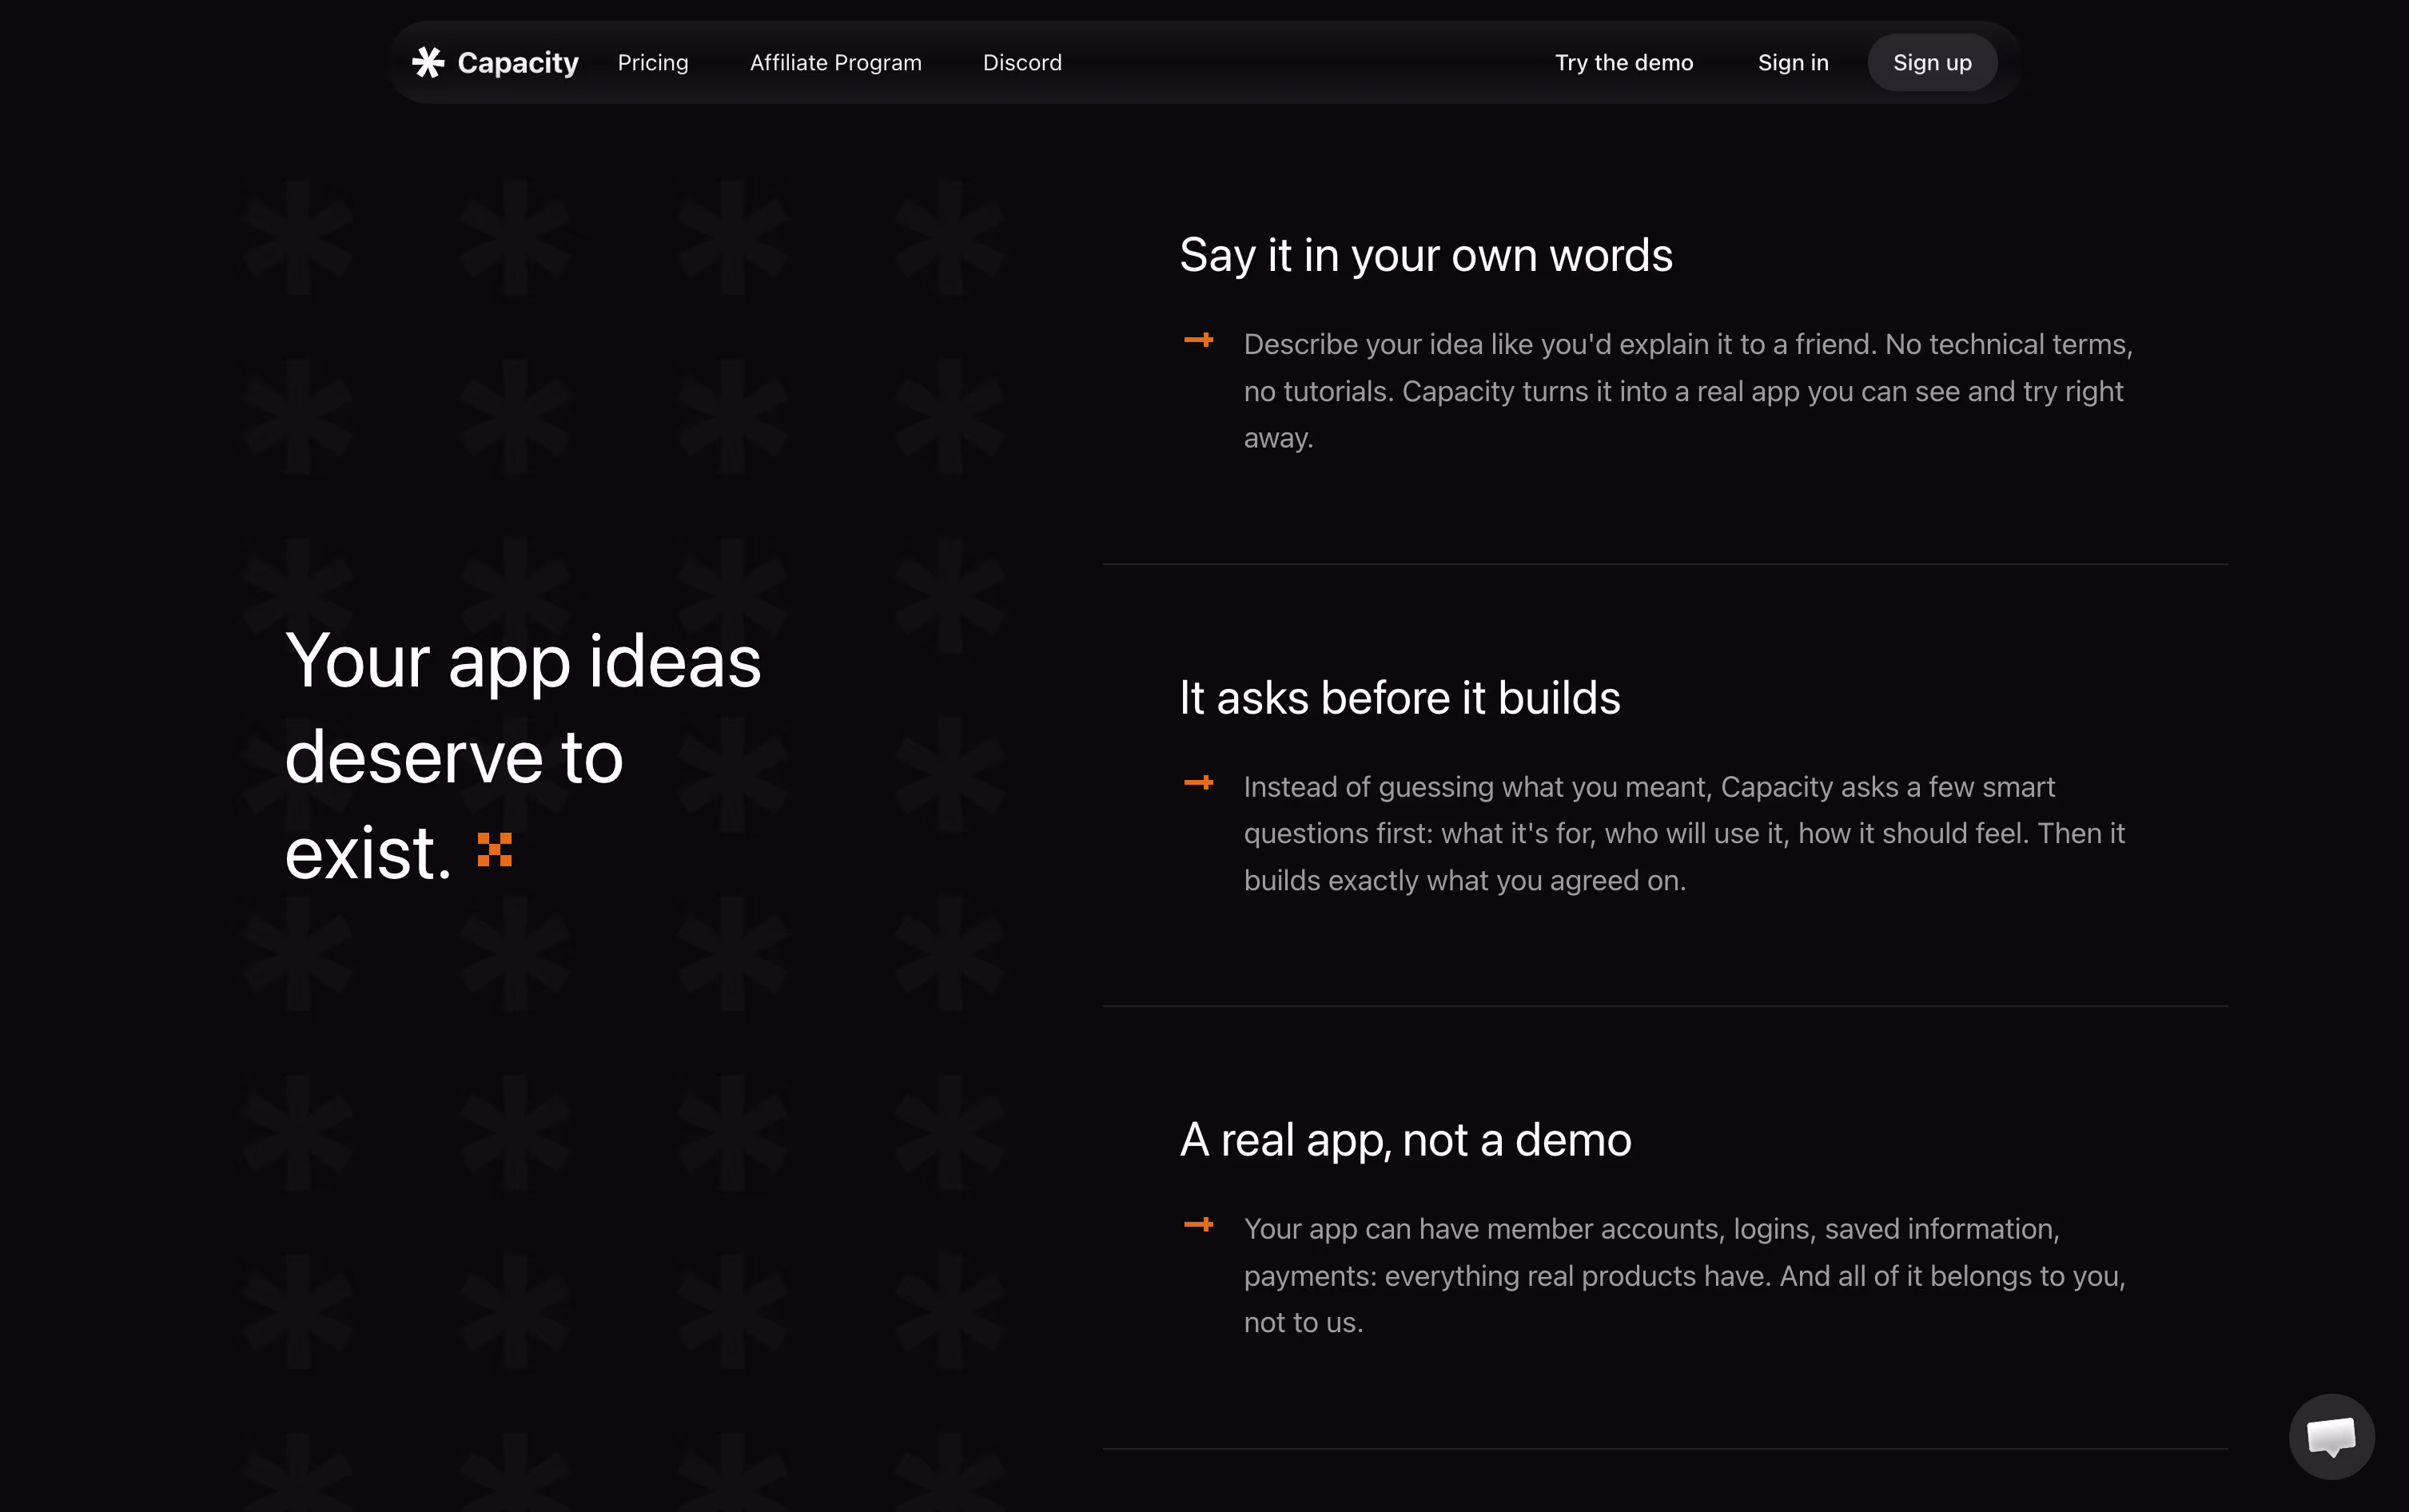Open the Discord link
This screenshot has height=1512, width=2409.
(x=1022, y=63)
